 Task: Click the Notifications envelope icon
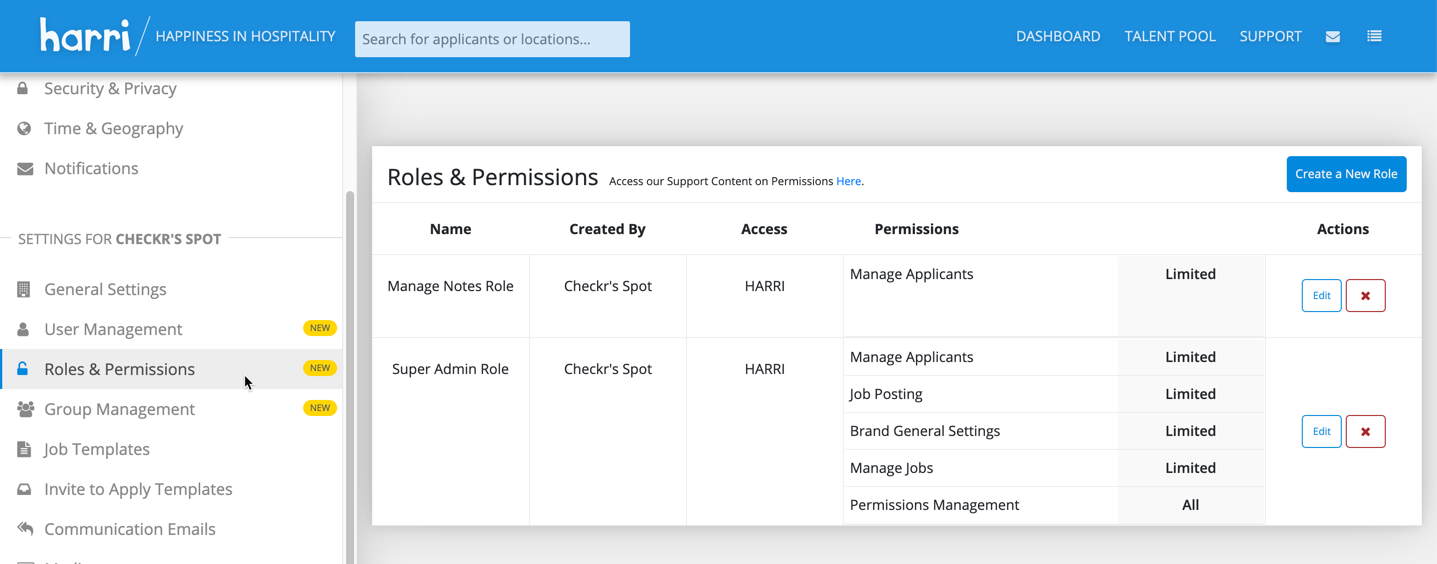coord(25,169)
